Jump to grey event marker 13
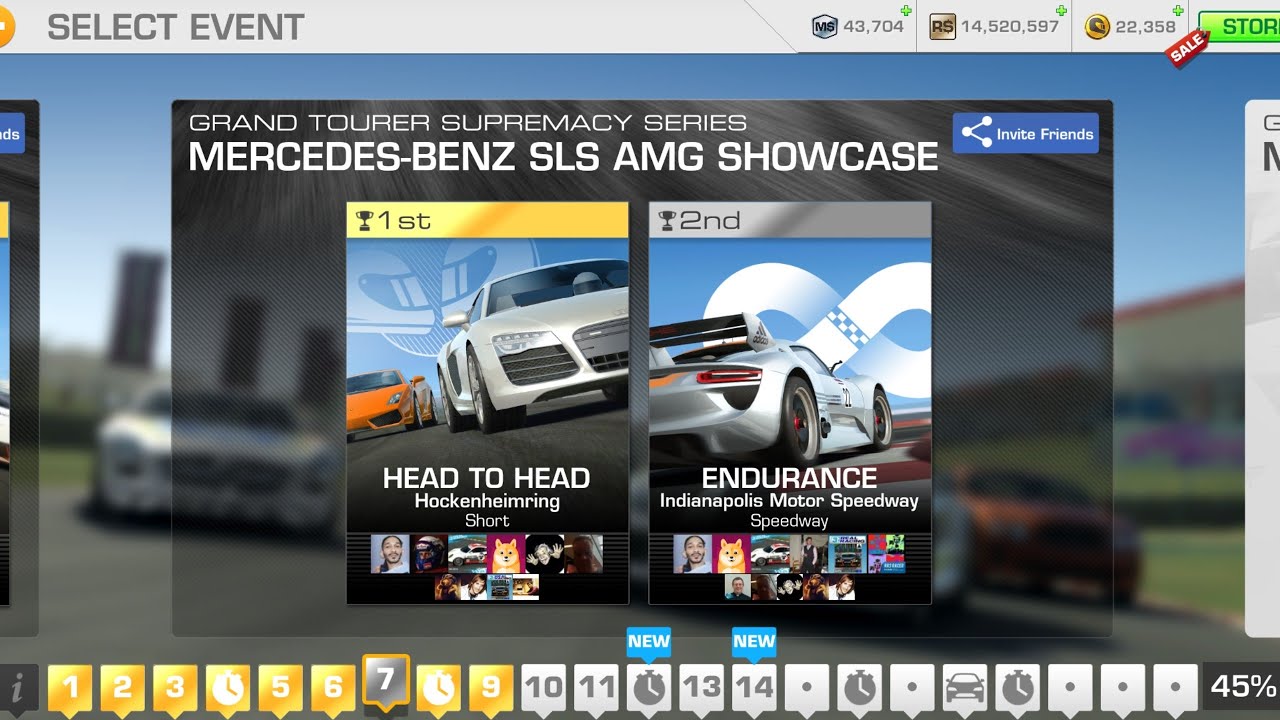Image resolution: width=1280 pixels, height=720 pixels. [702, 688]
